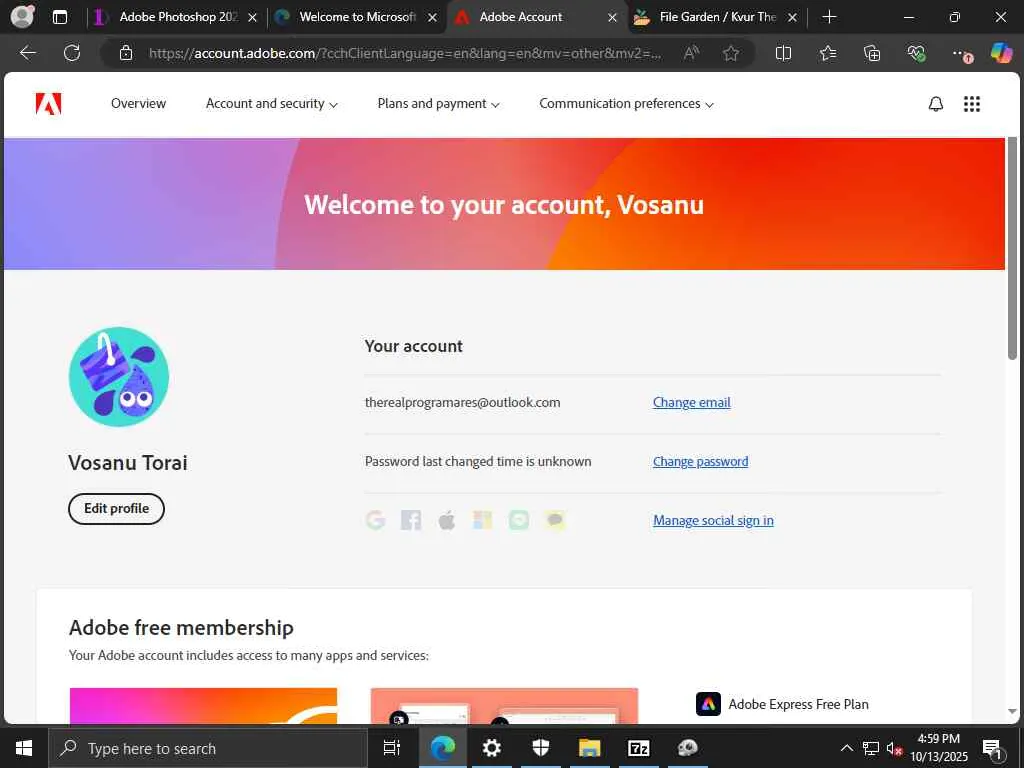The height and width of the screenshot is (768, 1024).
Task: Add page to favorites star icon
Action: click(x=731, y=53)
